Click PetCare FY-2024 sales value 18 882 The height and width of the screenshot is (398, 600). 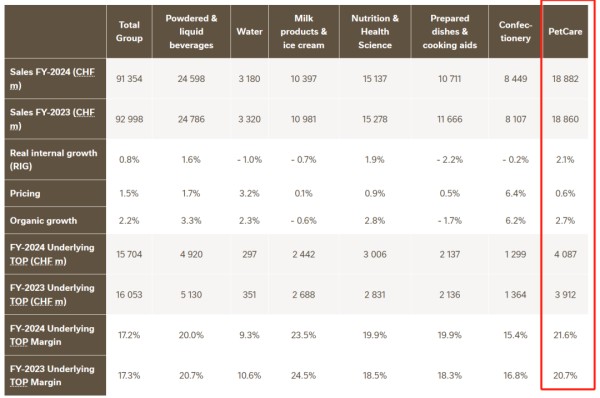point(565,79)
